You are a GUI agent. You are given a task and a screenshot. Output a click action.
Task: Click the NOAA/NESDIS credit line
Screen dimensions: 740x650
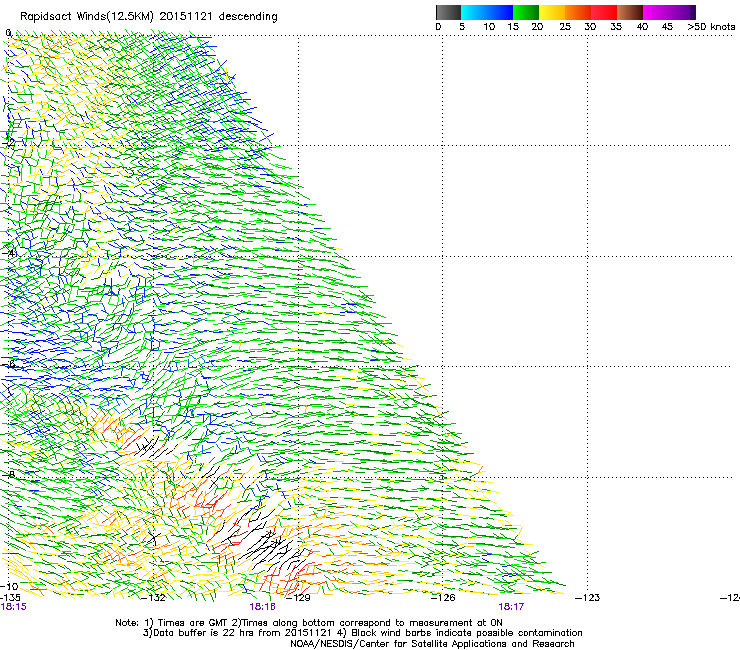click(x=432, y=644)
